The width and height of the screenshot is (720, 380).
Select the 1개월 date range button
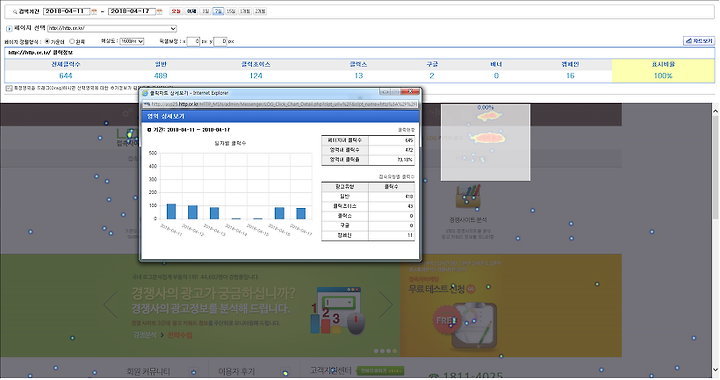click(x=245, y=11)
